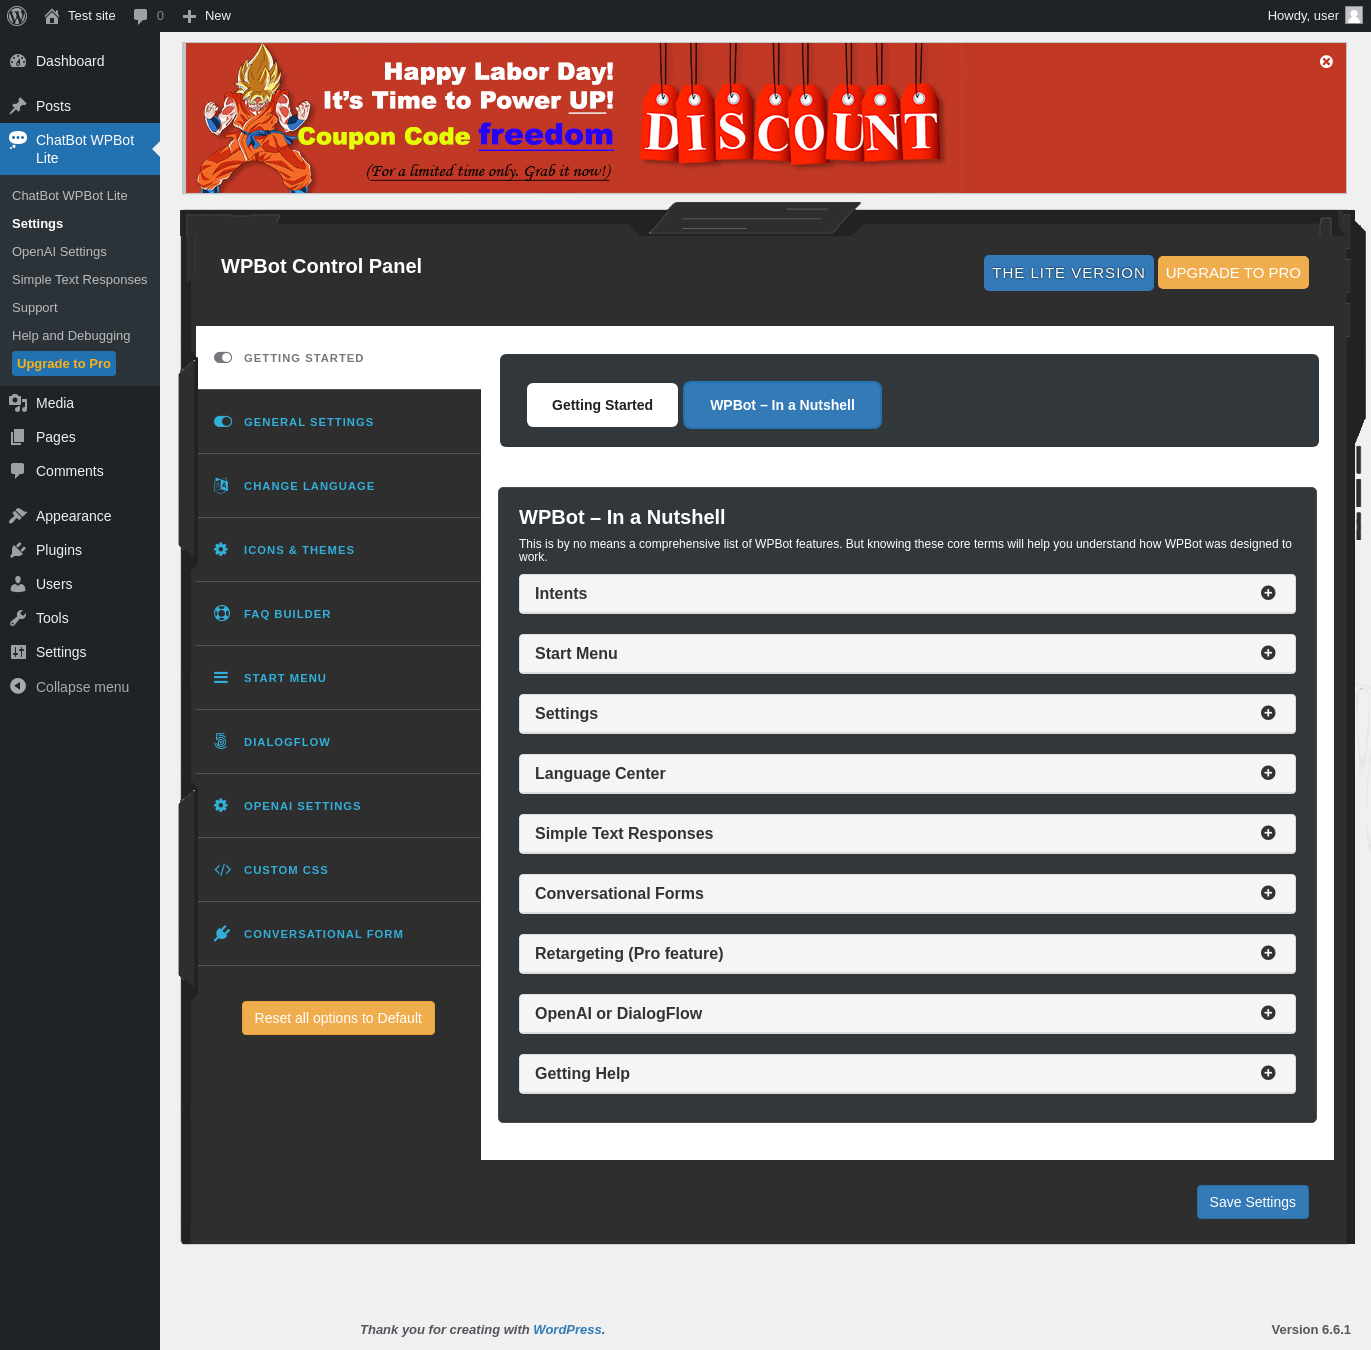Click the Media icon in sidebar
The height and width of the screenshot is (1350, 1371).
[18, 403]
